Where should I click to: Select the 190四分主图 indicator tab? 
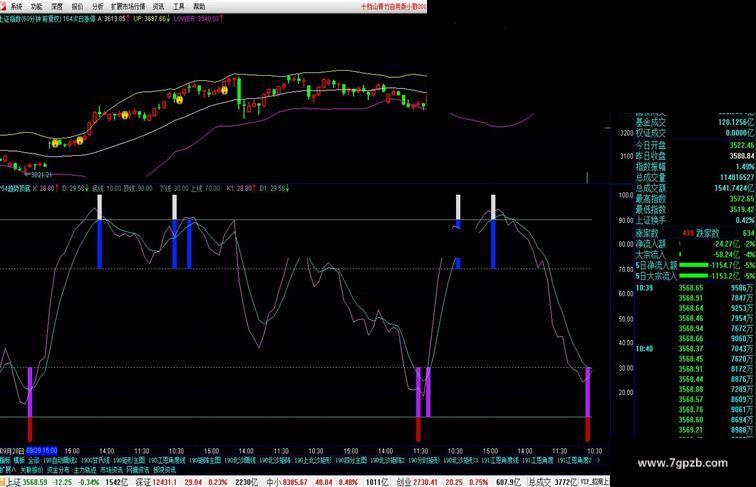coord(351,460)
